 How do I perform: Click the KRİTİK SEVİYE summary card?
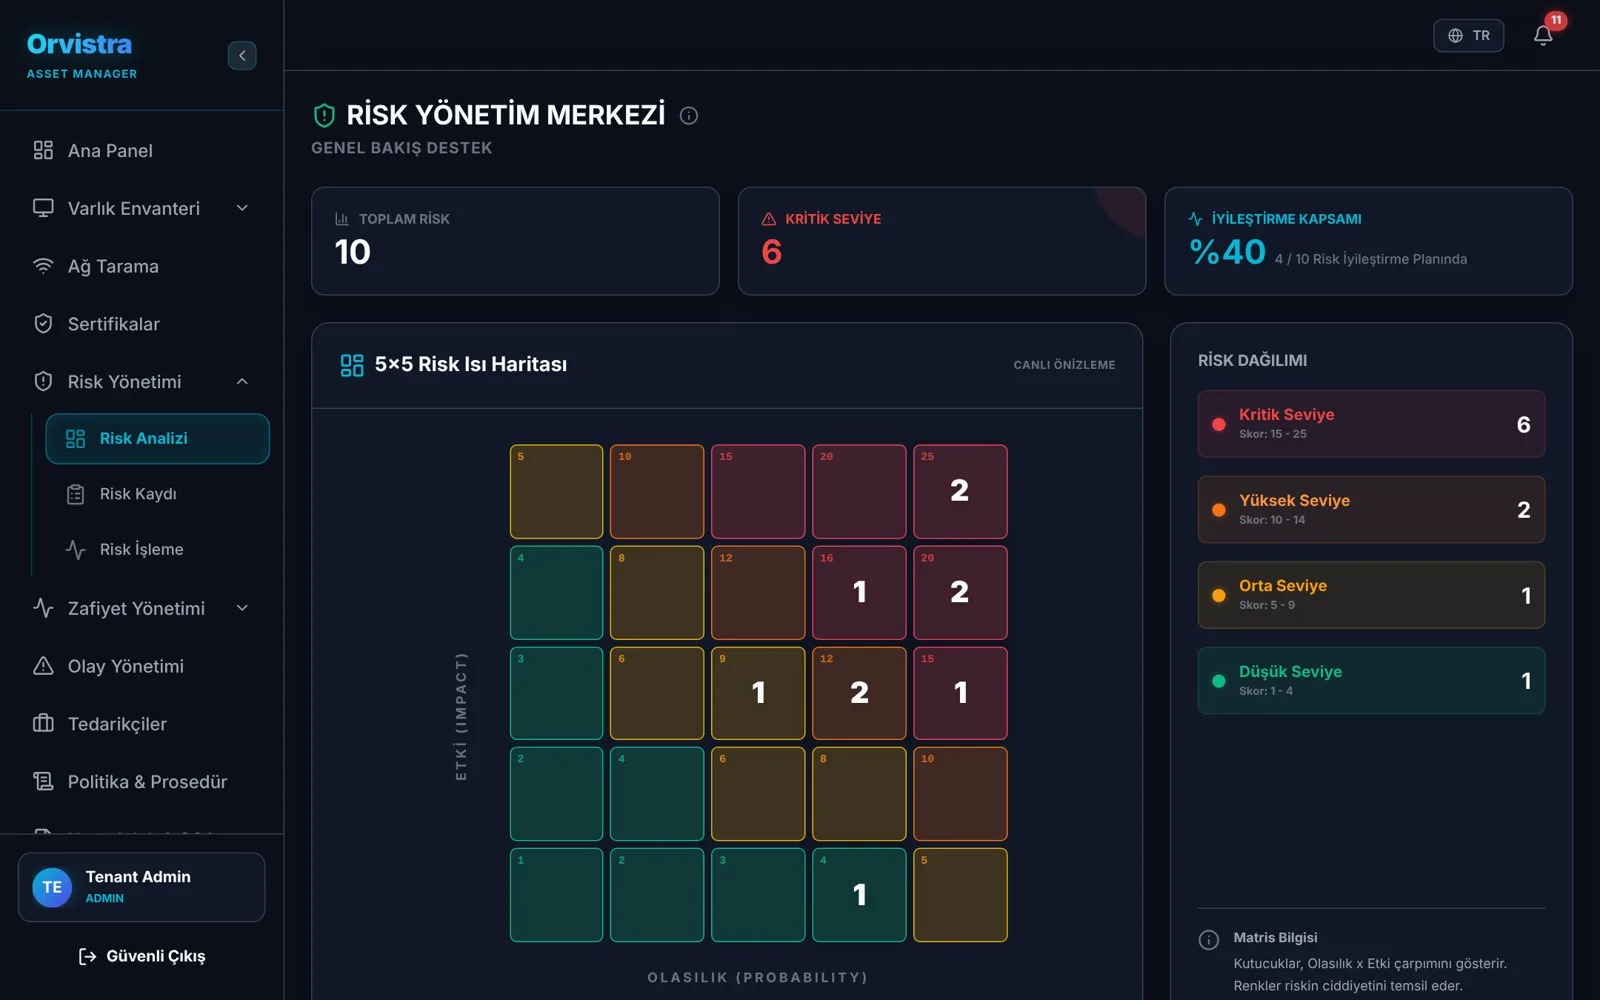click(x=942, y=241)
